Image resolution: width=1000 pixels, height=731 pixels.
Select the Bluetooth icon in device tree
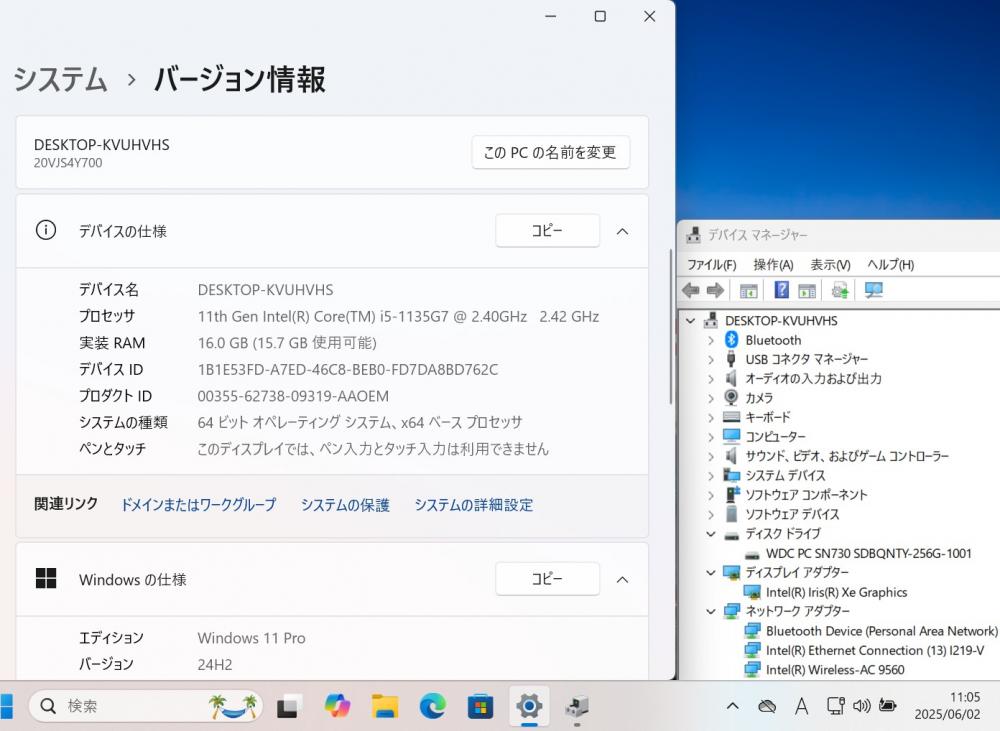click(732, 339)
